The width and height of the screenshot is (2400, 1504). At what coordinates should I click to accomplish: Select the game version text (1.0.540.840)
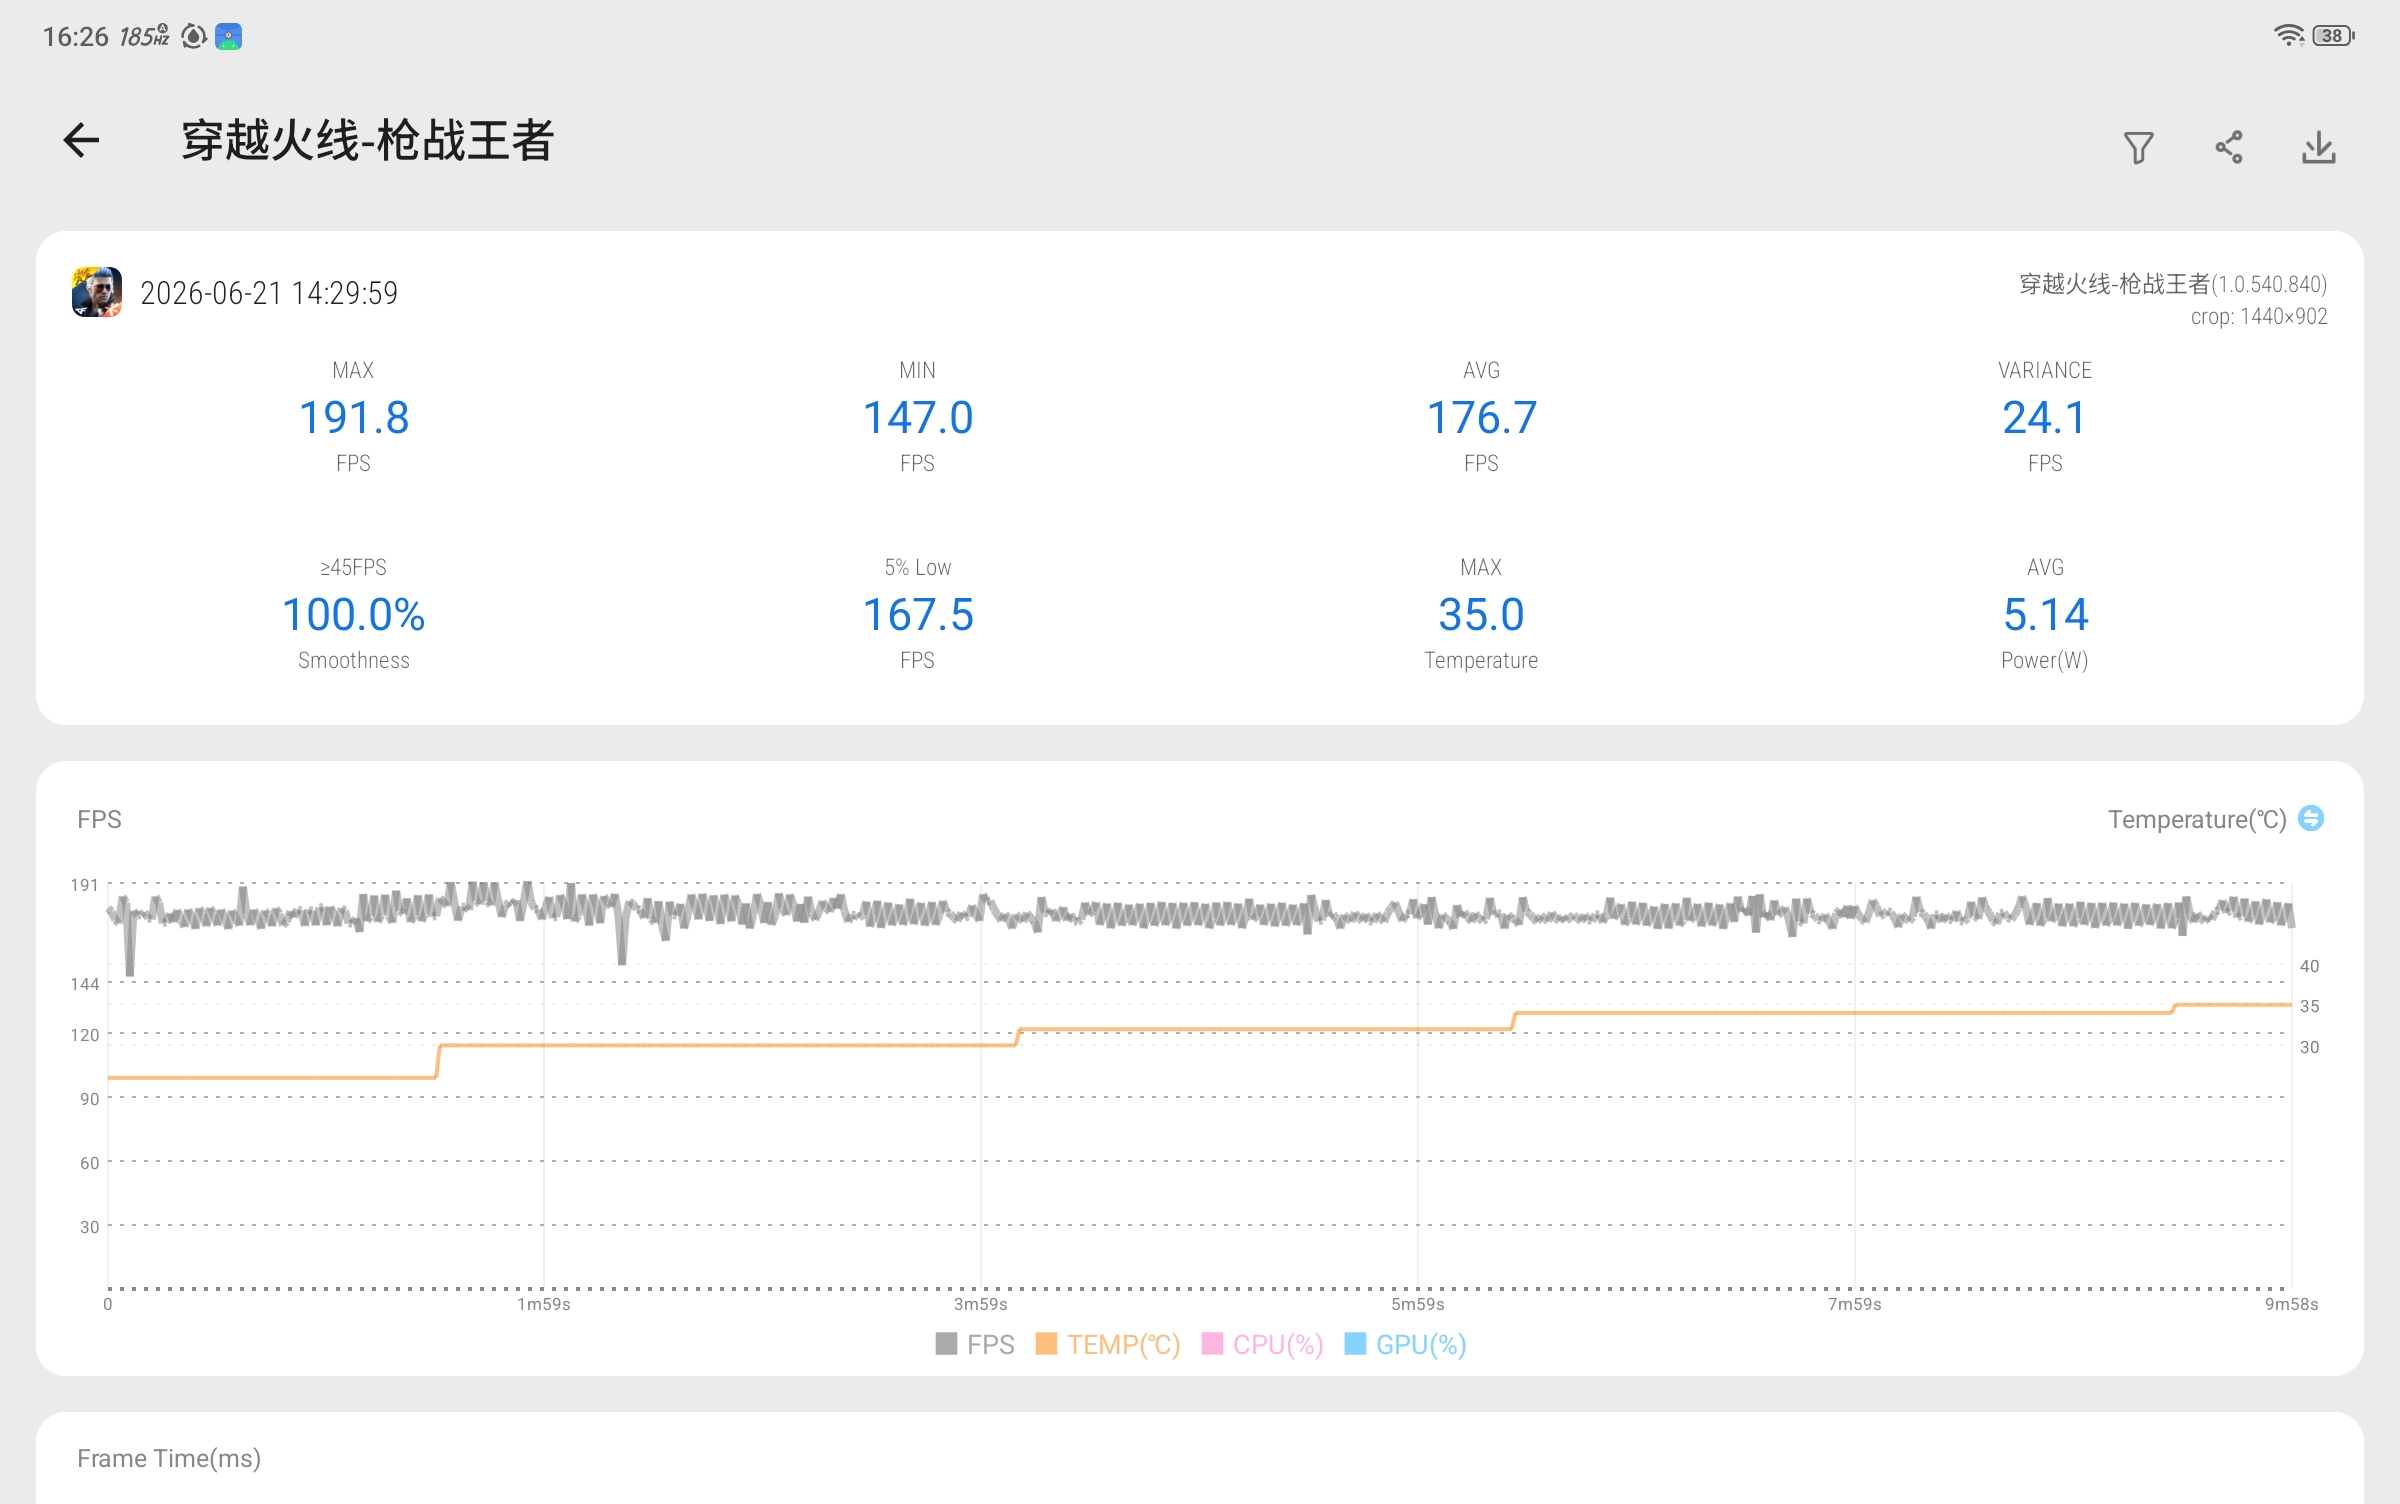point(2269,285)
